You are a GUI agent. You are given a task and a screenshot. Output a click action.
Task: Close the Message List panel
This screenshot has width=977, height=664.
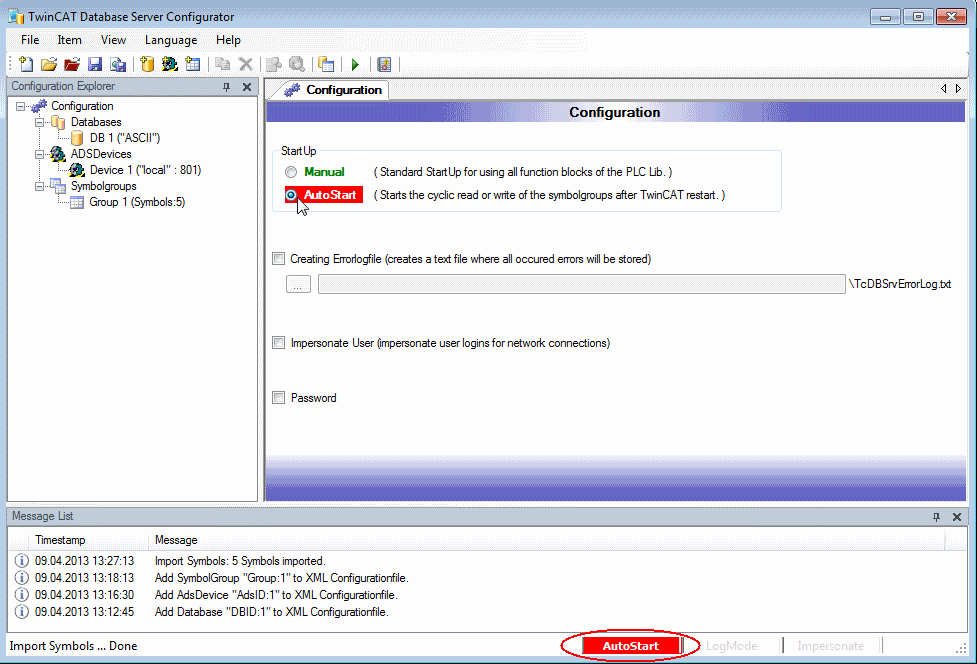(x=956, y=517)
